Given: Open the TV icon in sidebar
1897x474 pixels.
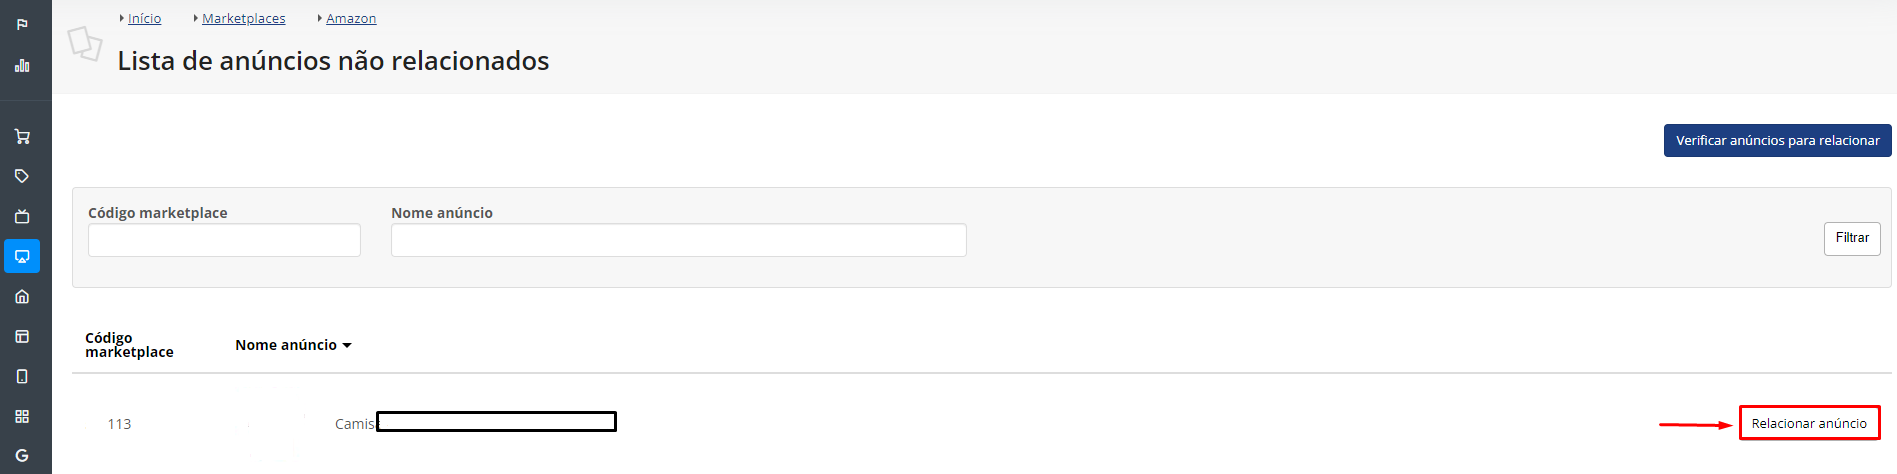Looking at the screenshot, I should pyautogui.click(x=22, y=216).
